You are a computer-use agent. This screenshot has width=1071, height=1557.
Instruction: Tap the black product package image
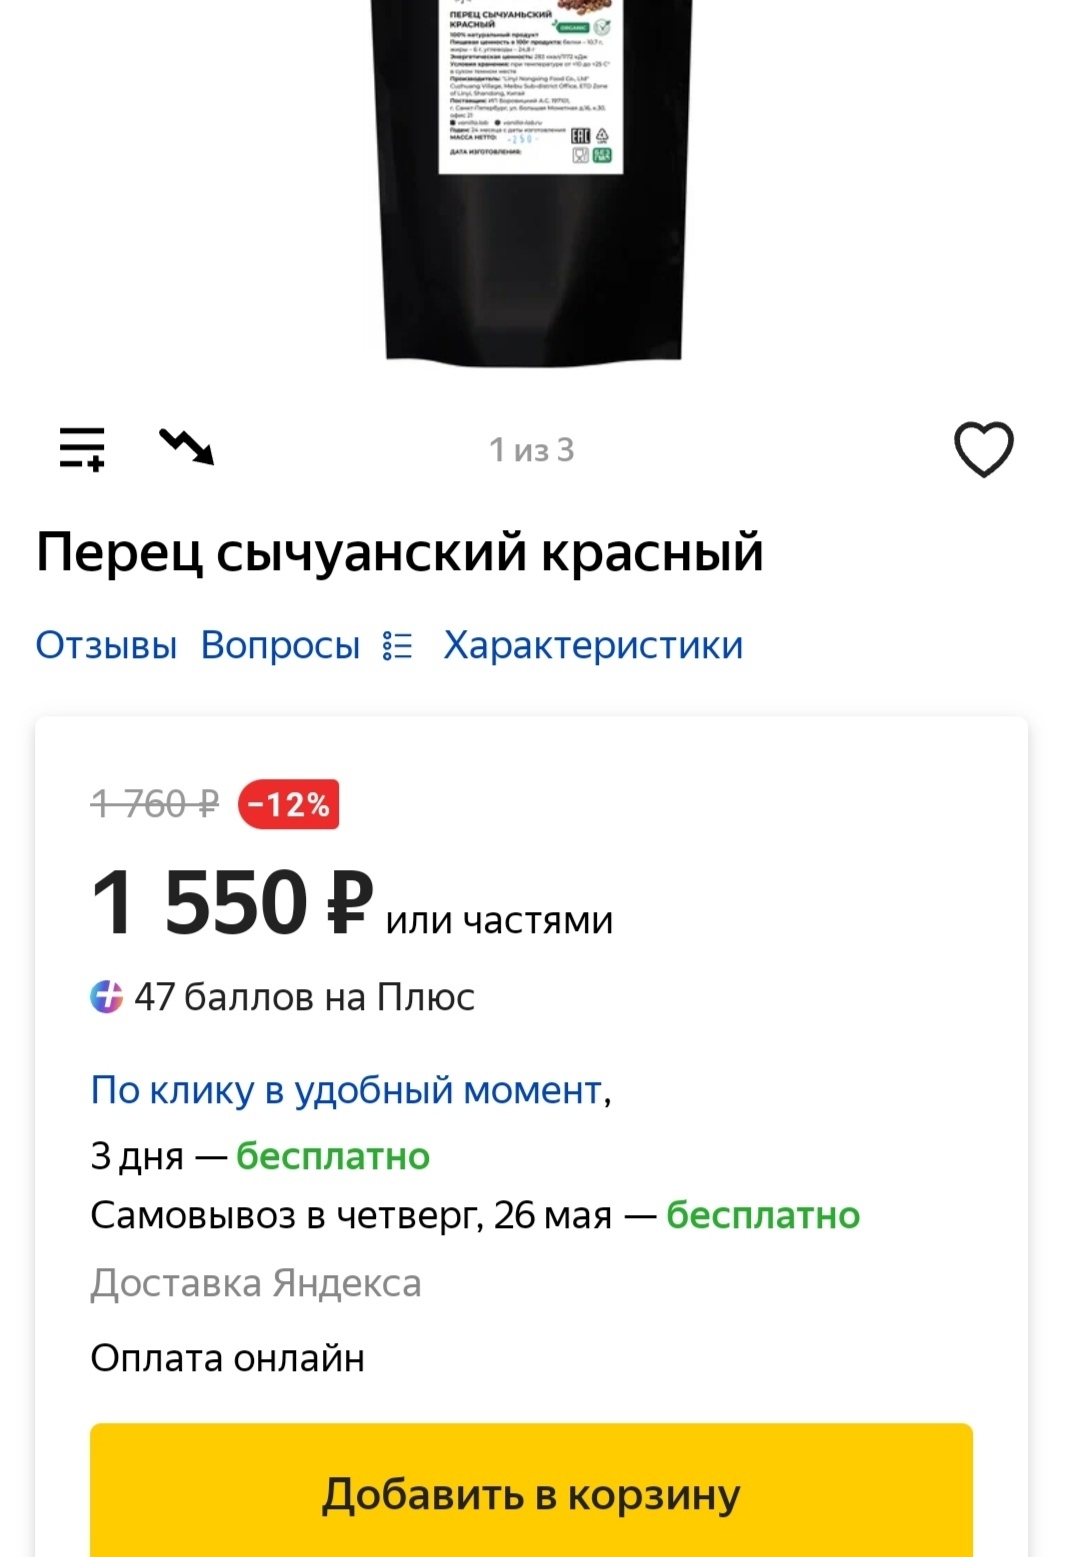(x=532, y=180)
